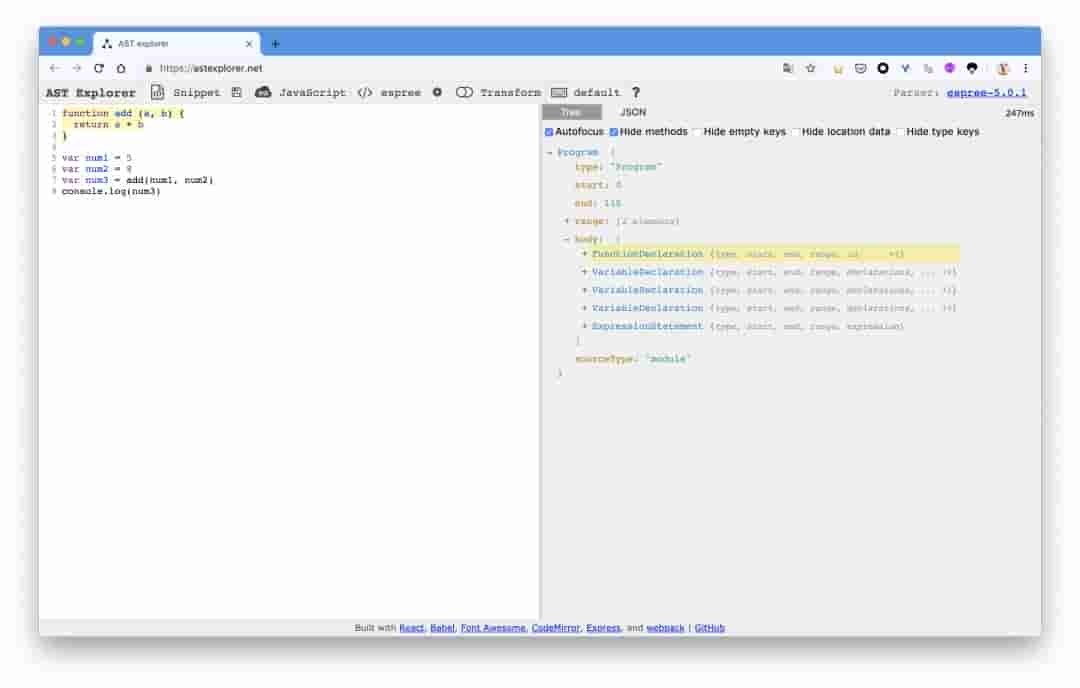Open the espree-5.0.1 parser link

tap(987, 93)
